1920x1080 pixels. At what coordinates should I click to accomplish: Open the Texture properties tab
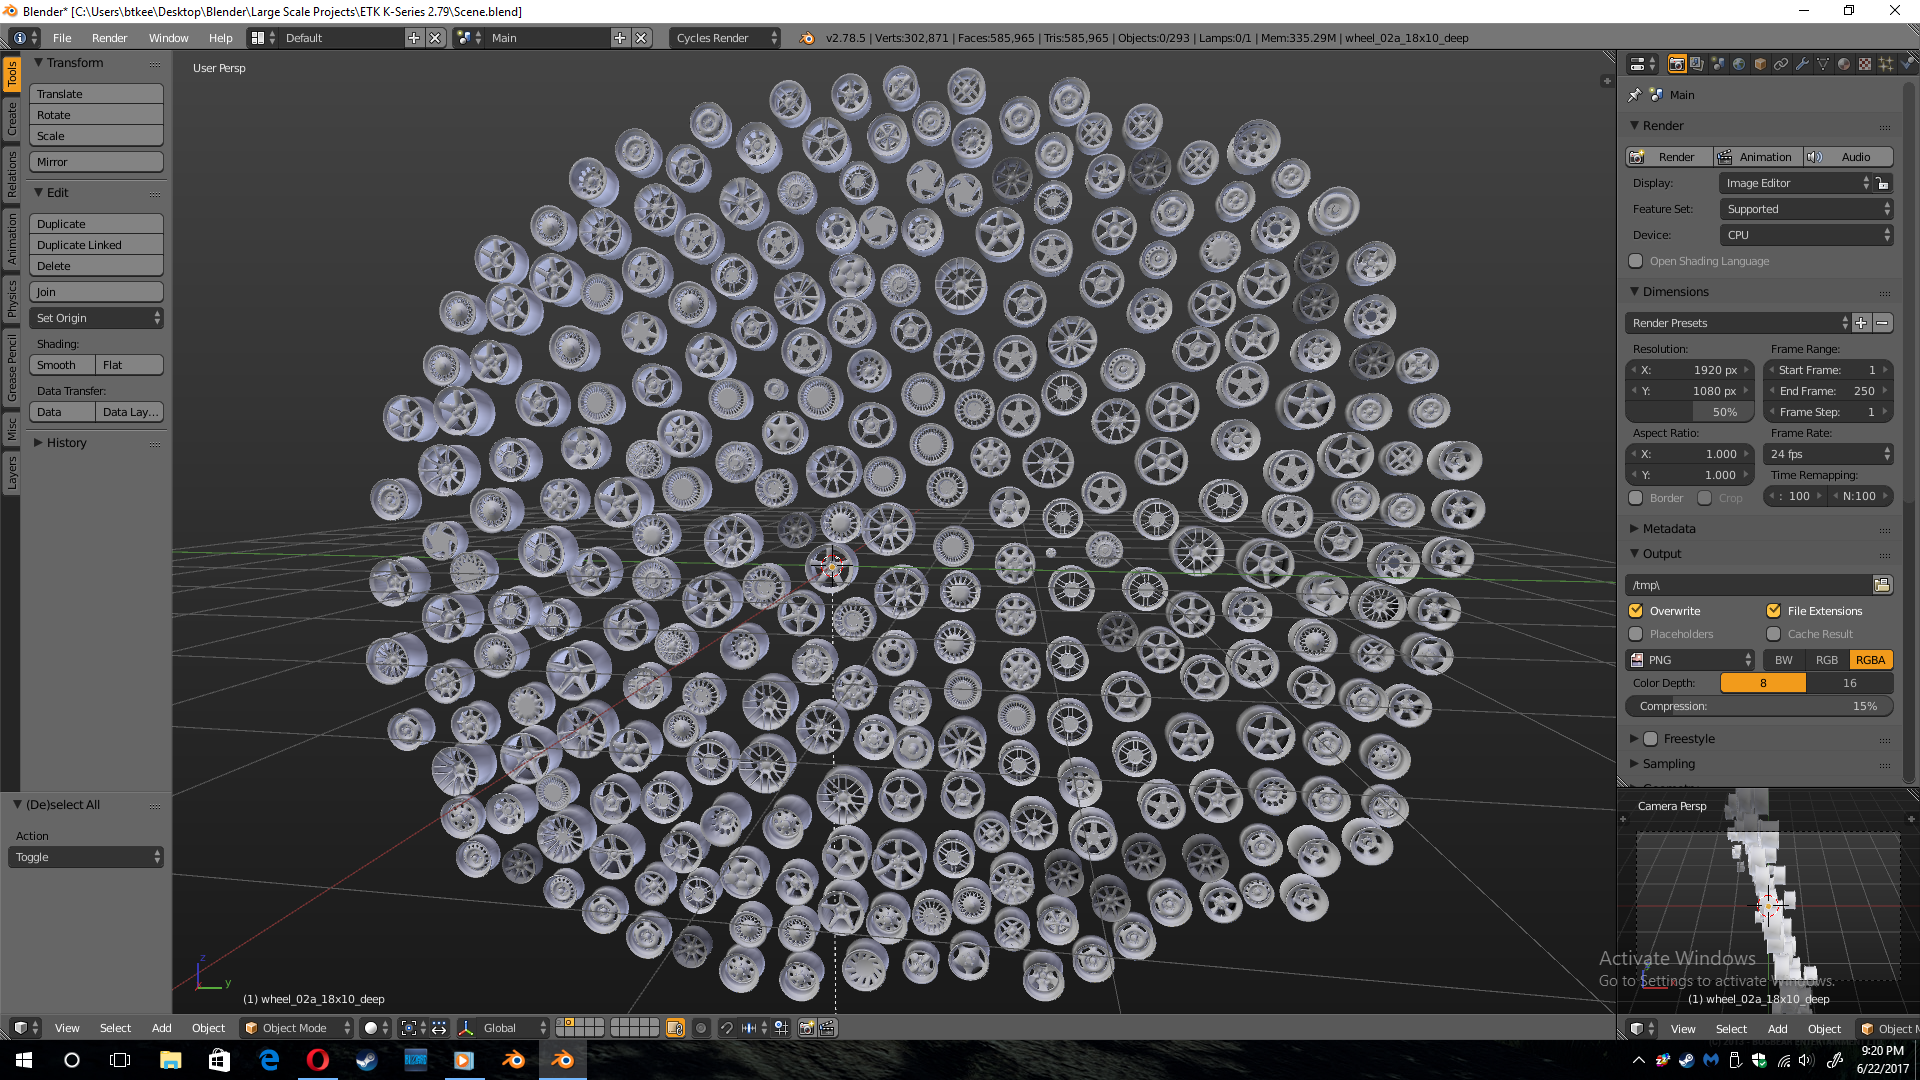pyautogui.click(x=1865, y=64)
